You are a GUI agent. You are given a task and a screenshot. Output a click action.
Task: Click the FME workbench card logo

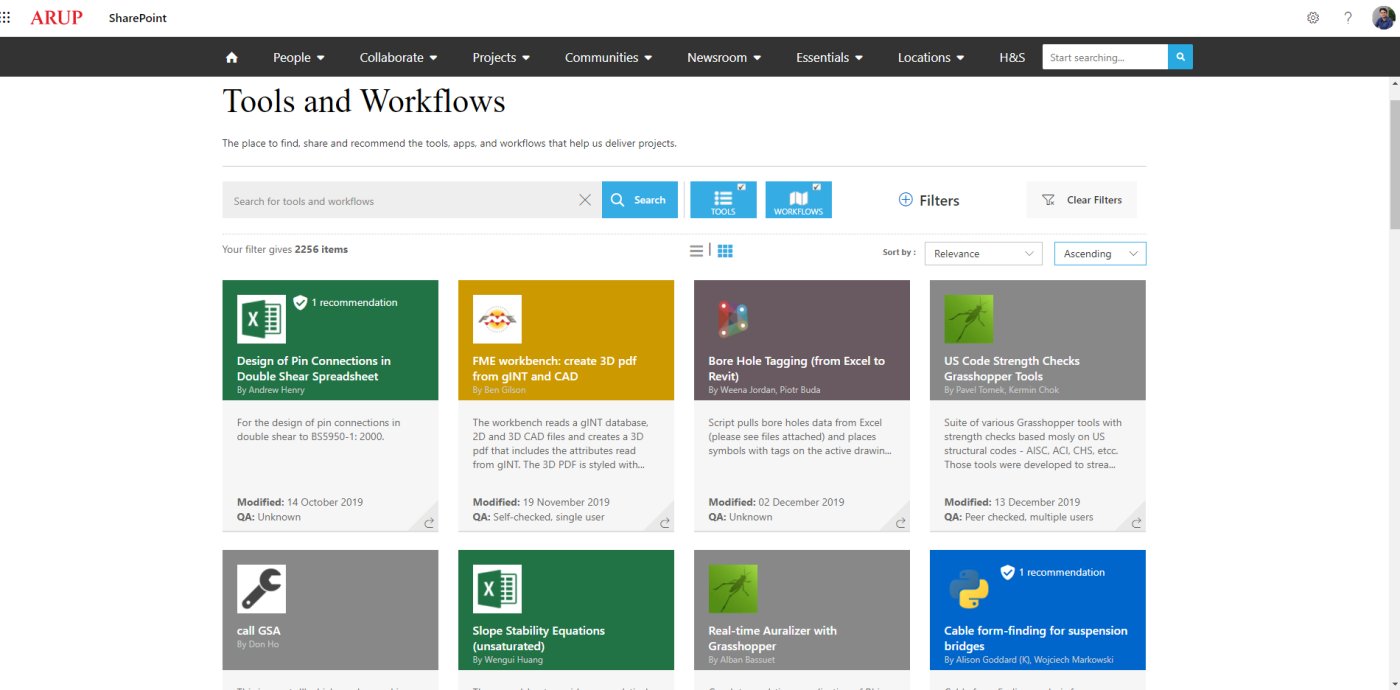click(497, 319)
